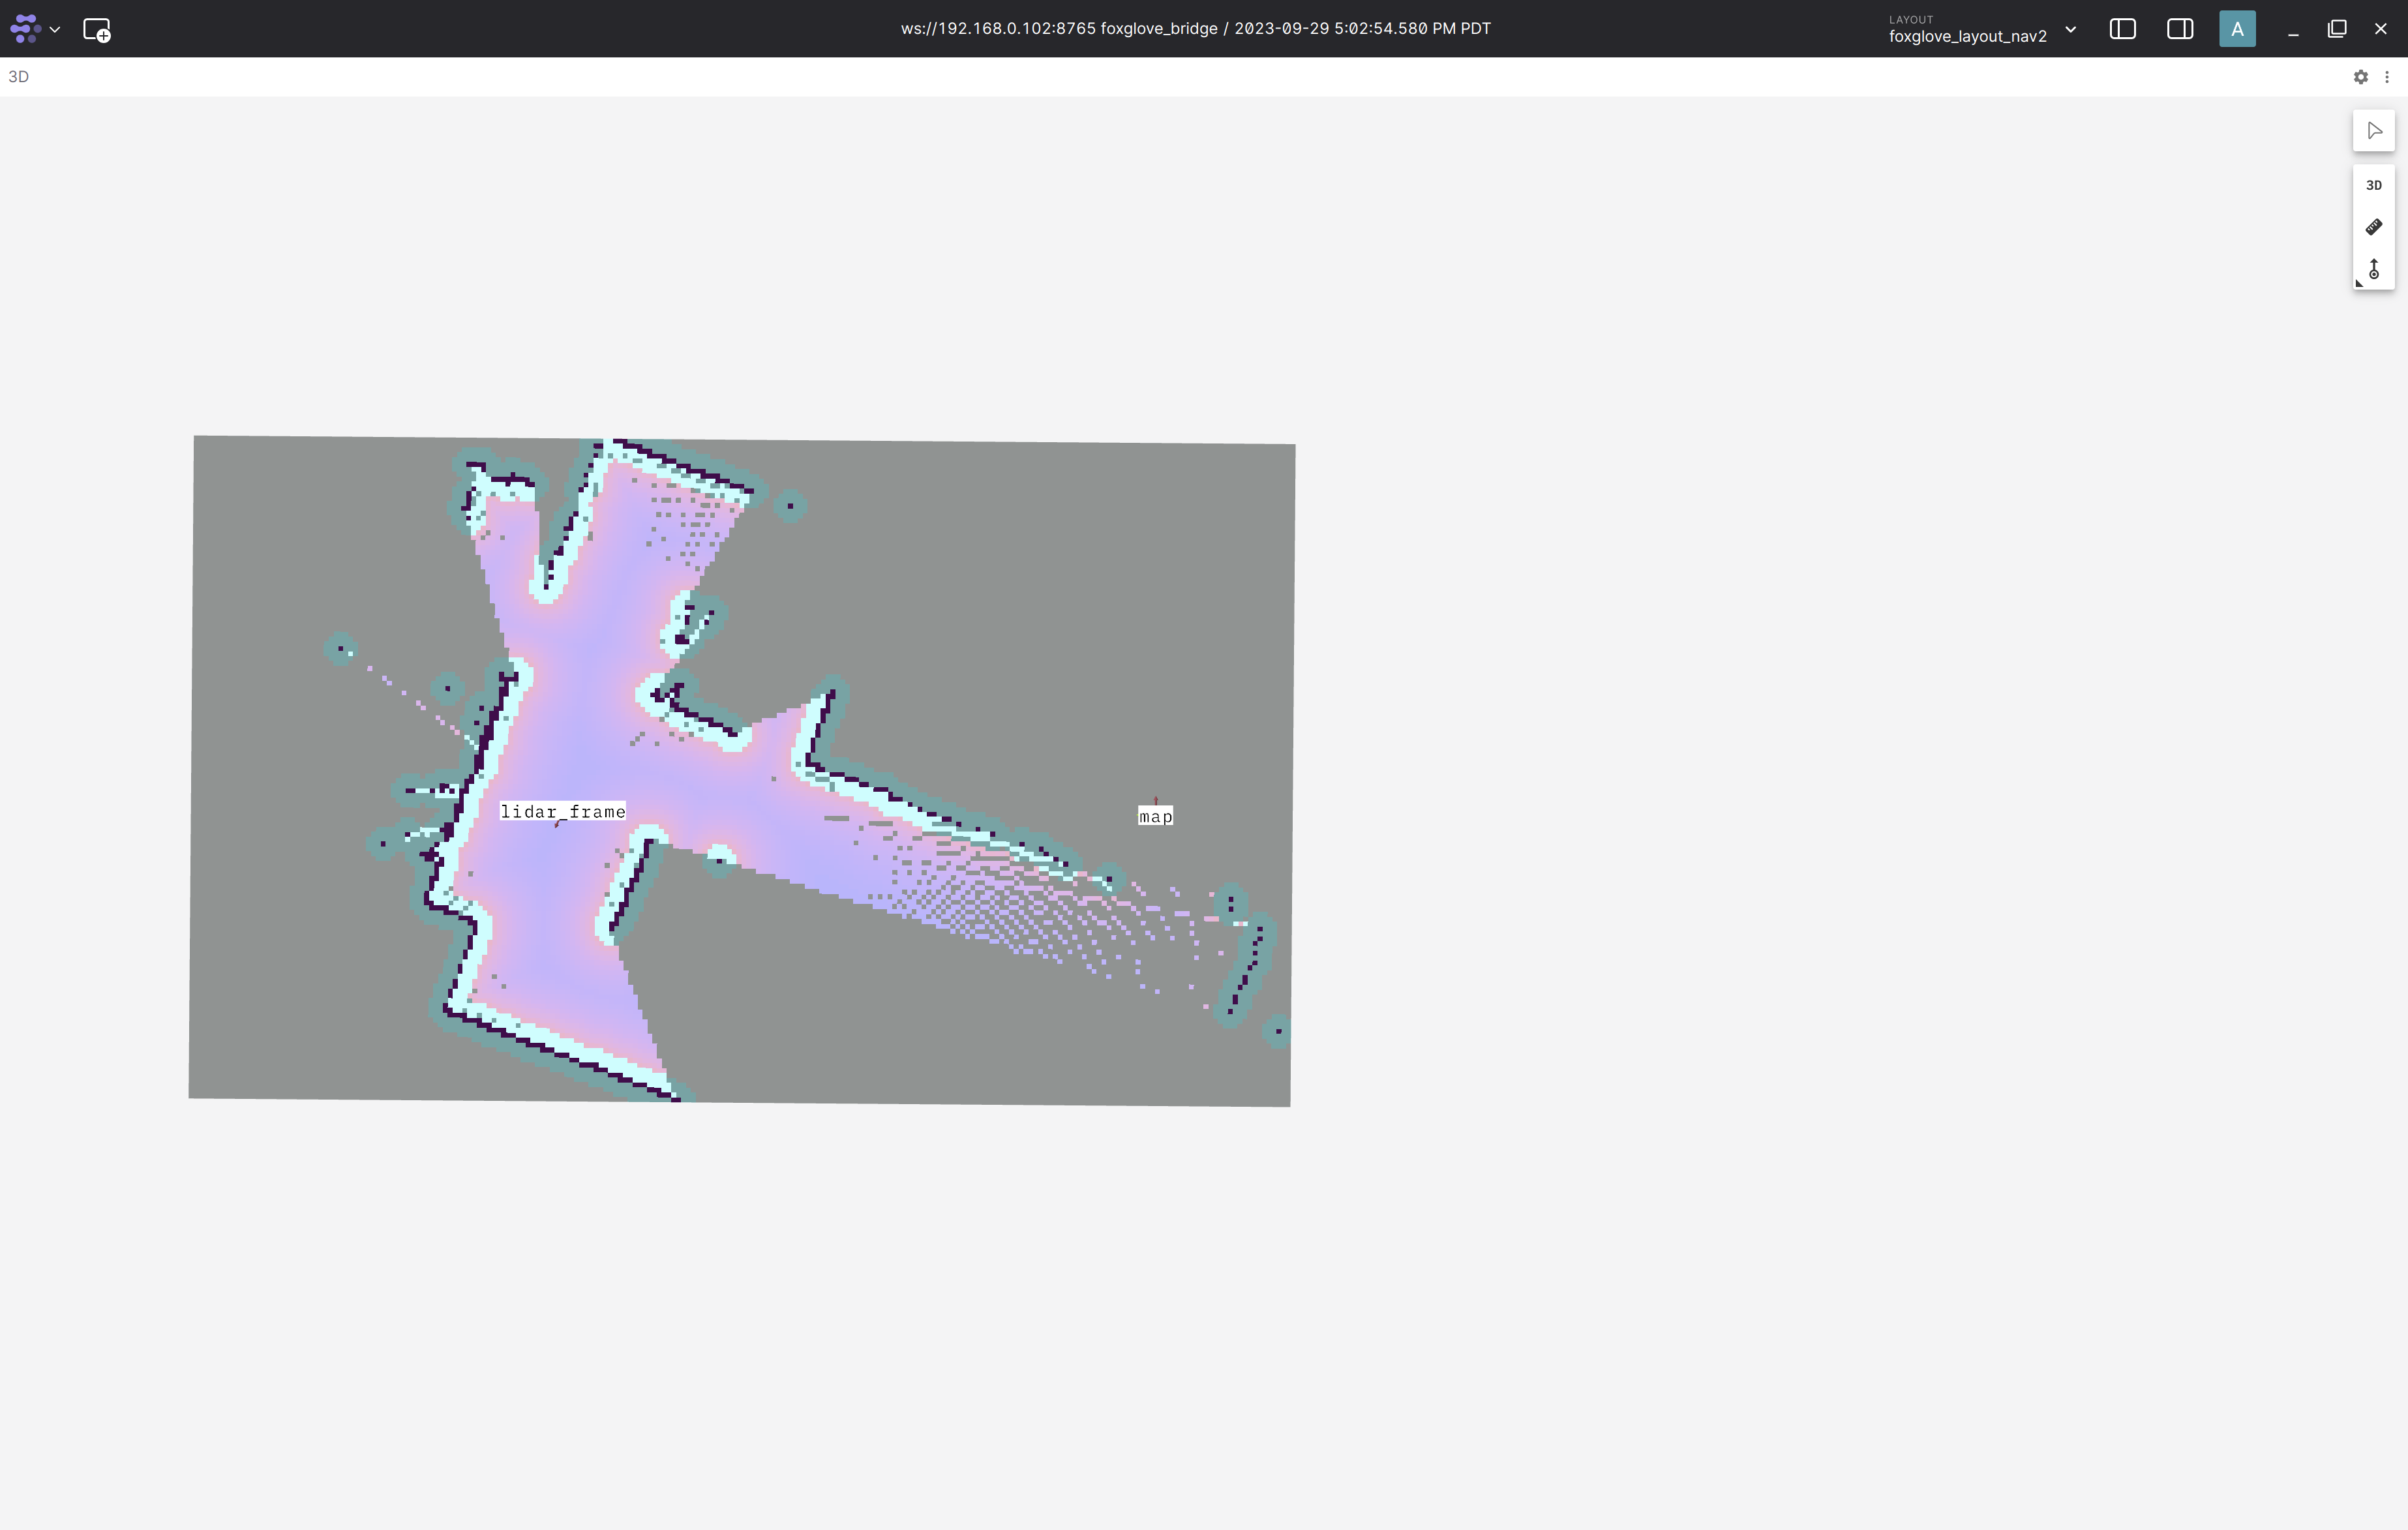Open the 3D panel three-dot menu
The image size is (2408, 1530).
pyautogui.click(x=2387, y=77)
